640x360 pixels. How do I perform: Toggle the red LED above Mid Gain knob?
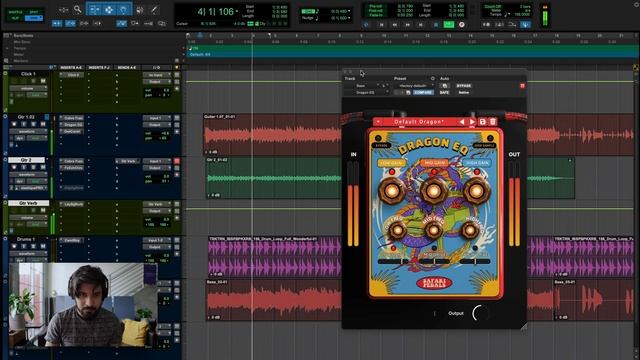[x=434, y=172]
